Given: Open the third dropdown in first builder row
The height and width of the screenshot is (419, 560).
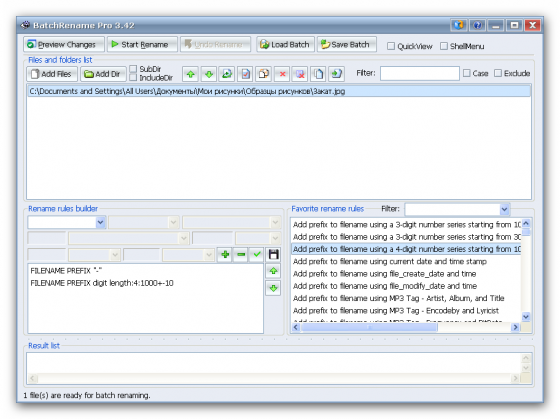Looking at the screenshot, I should 275,222.
